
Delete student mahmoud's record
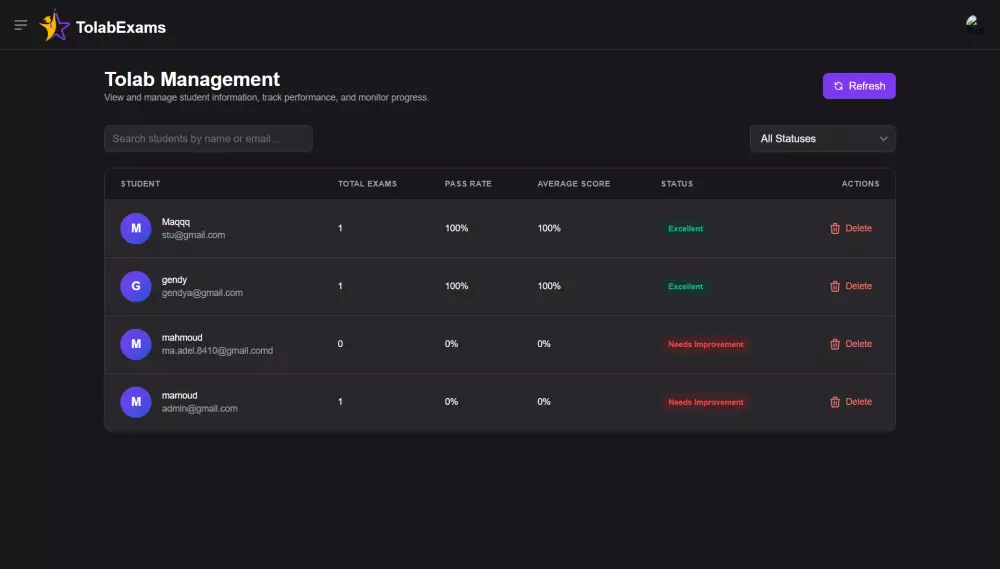coord(850,345)
